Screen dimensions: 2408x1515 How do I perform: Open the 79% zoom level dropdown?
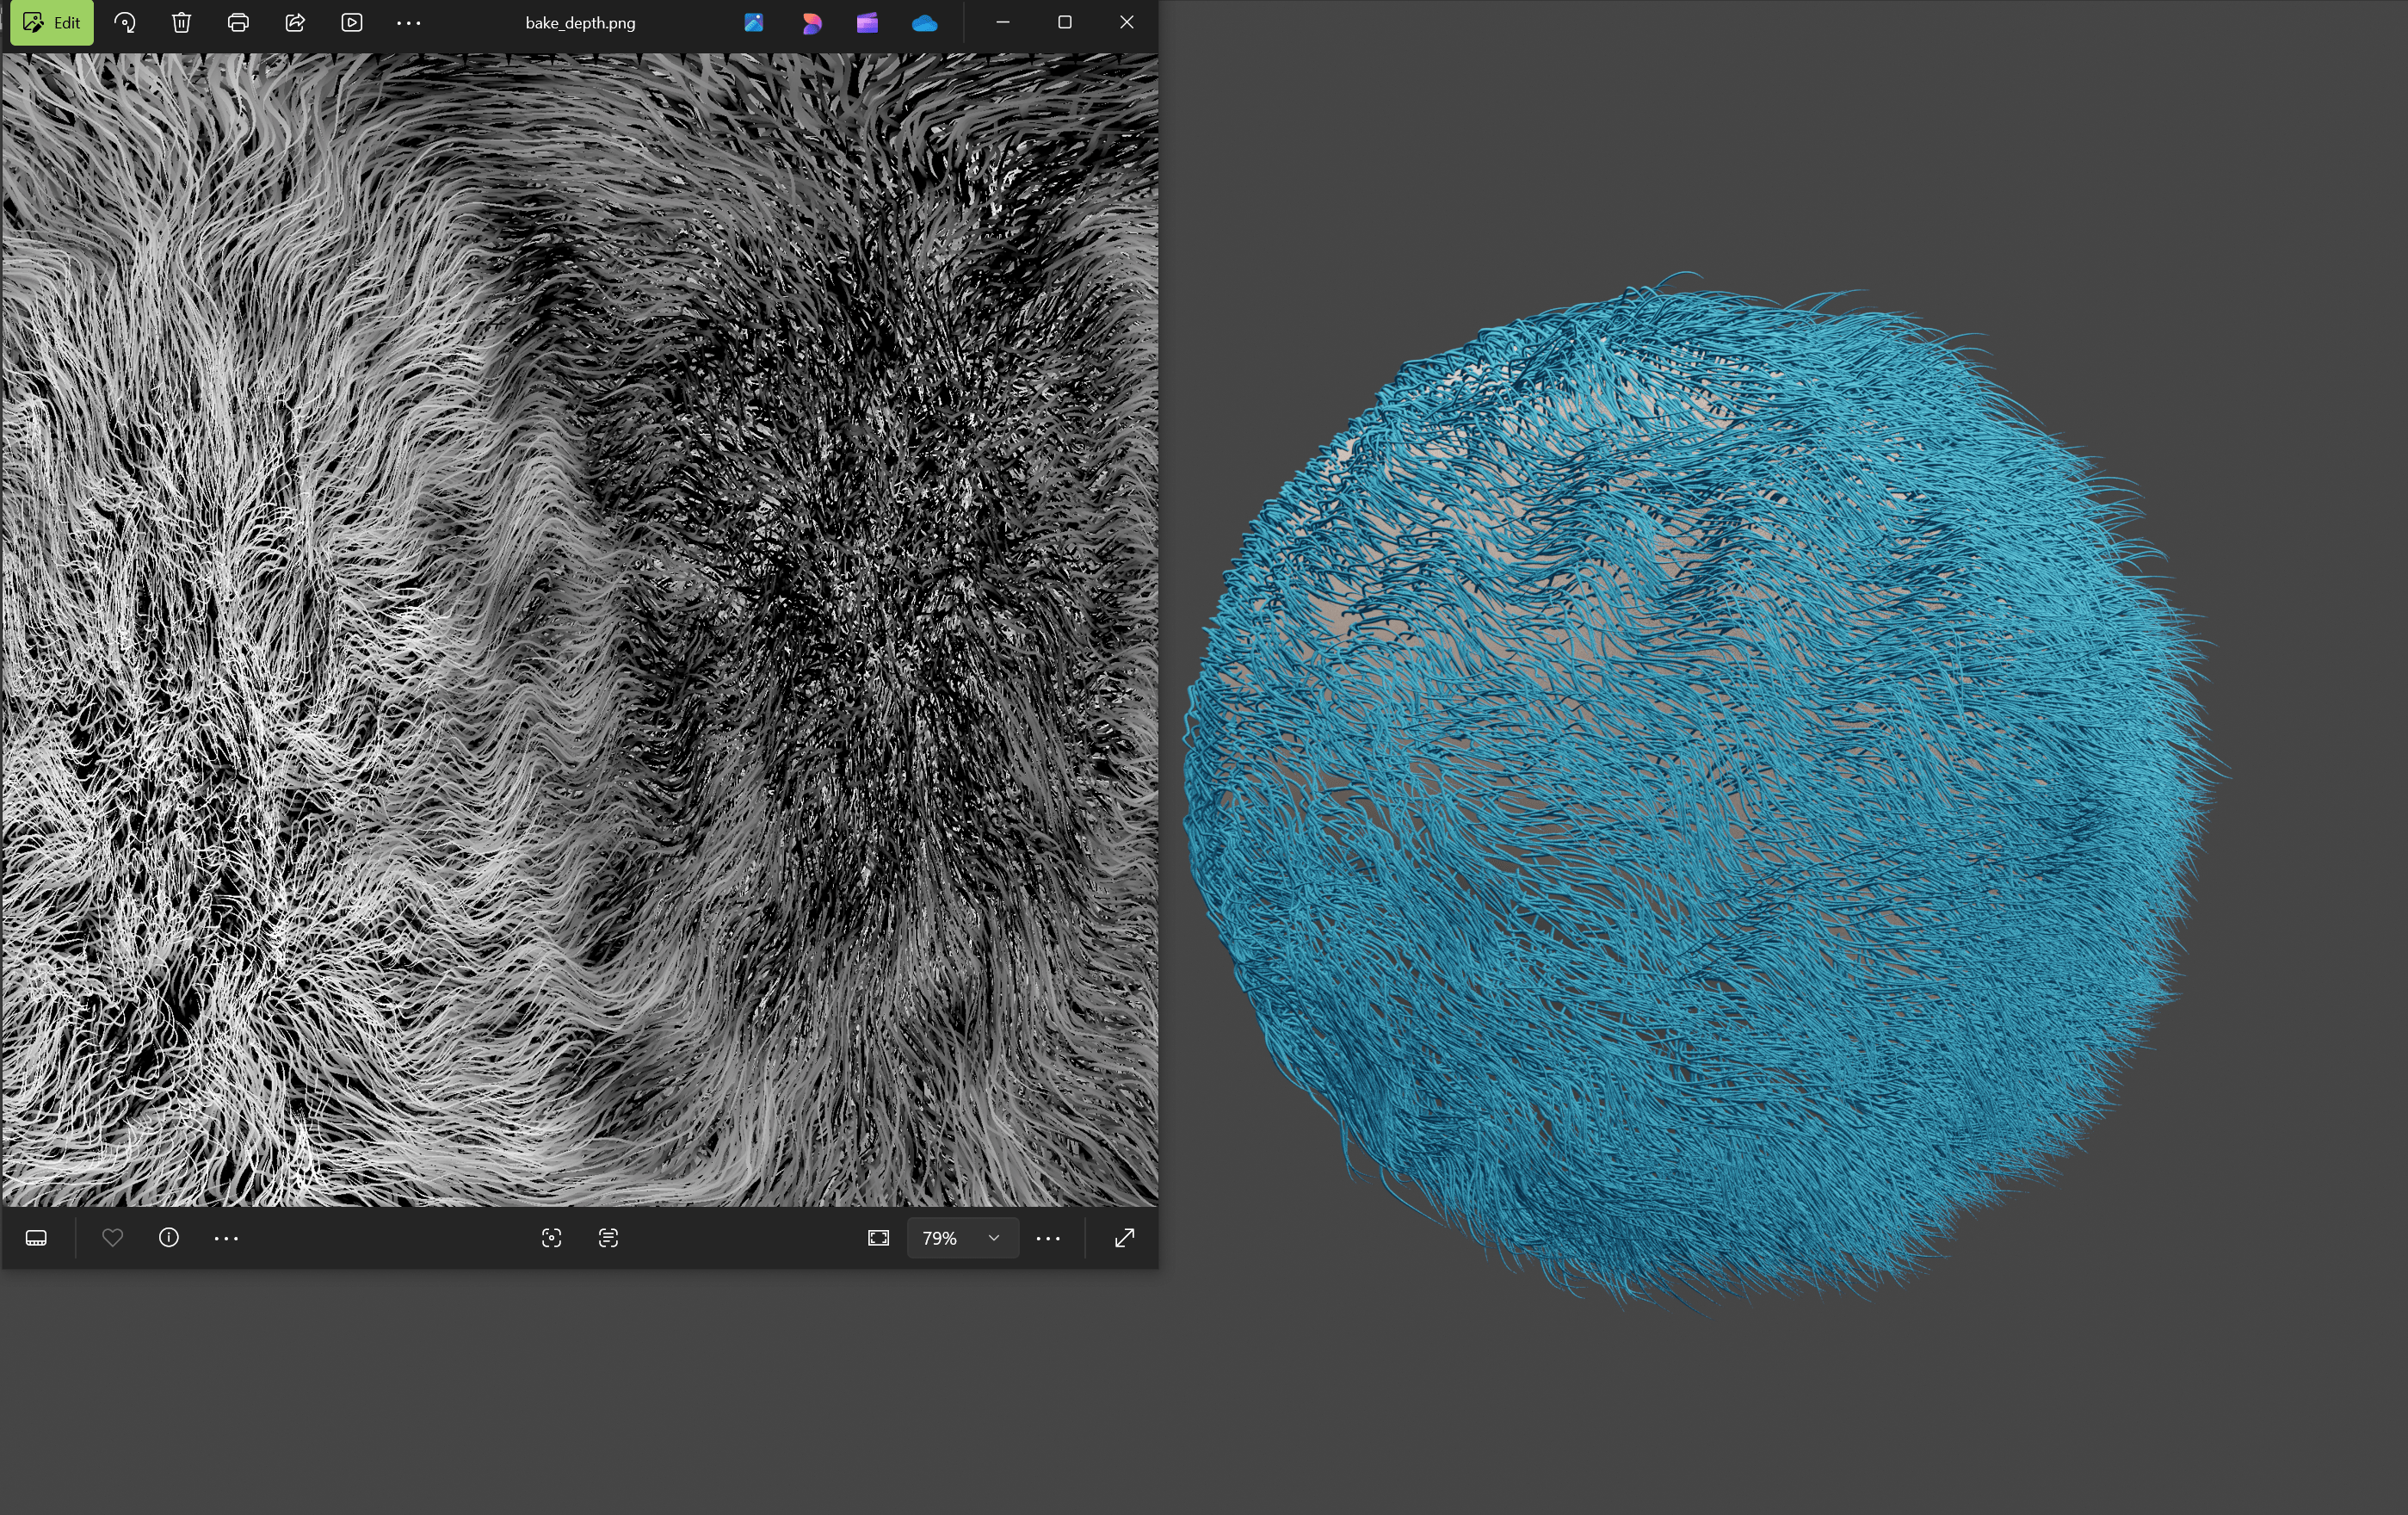point(962,1238)
